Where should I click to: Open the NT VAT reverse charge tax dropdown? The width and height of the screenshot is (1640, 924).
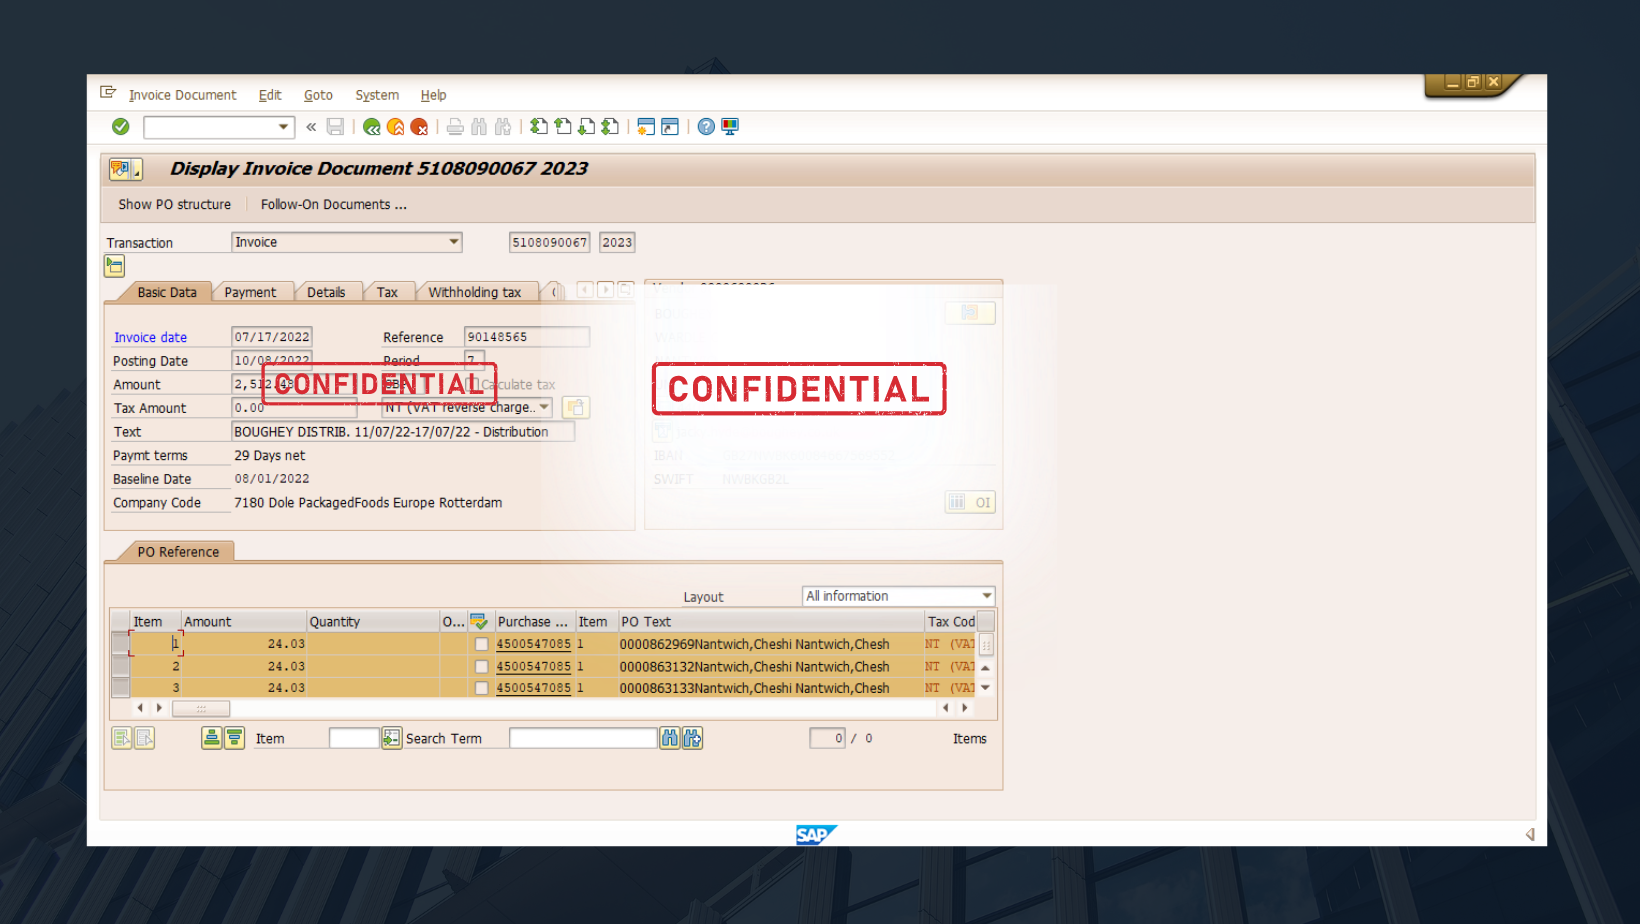[544, 407]
